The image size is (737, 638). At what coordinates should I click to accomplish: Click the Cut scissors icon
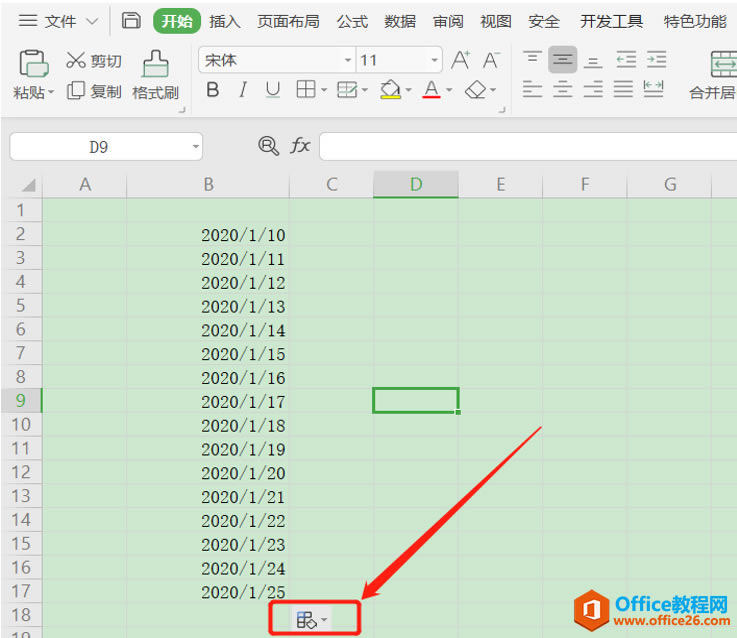click(76, 60)
